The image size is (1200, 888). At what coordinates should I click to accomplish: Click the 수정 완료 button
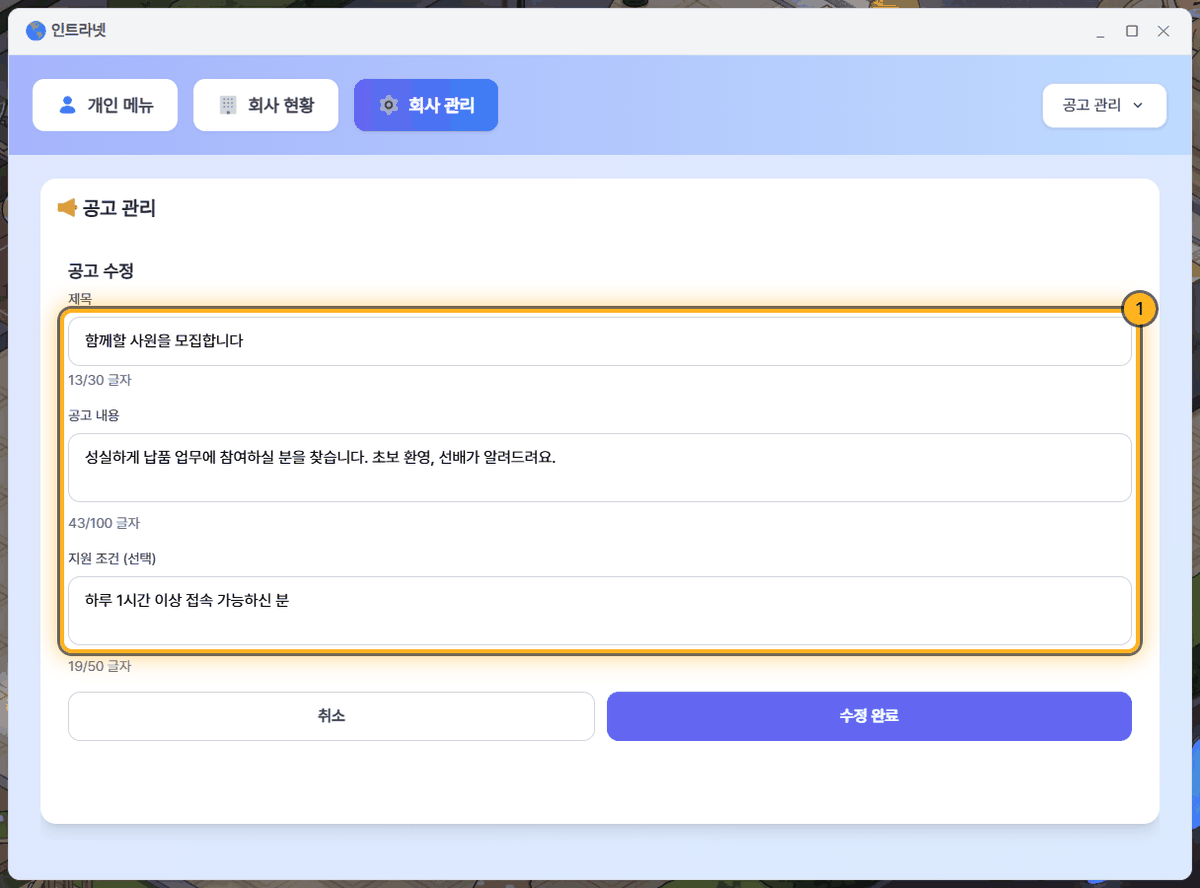pos(869,716)
